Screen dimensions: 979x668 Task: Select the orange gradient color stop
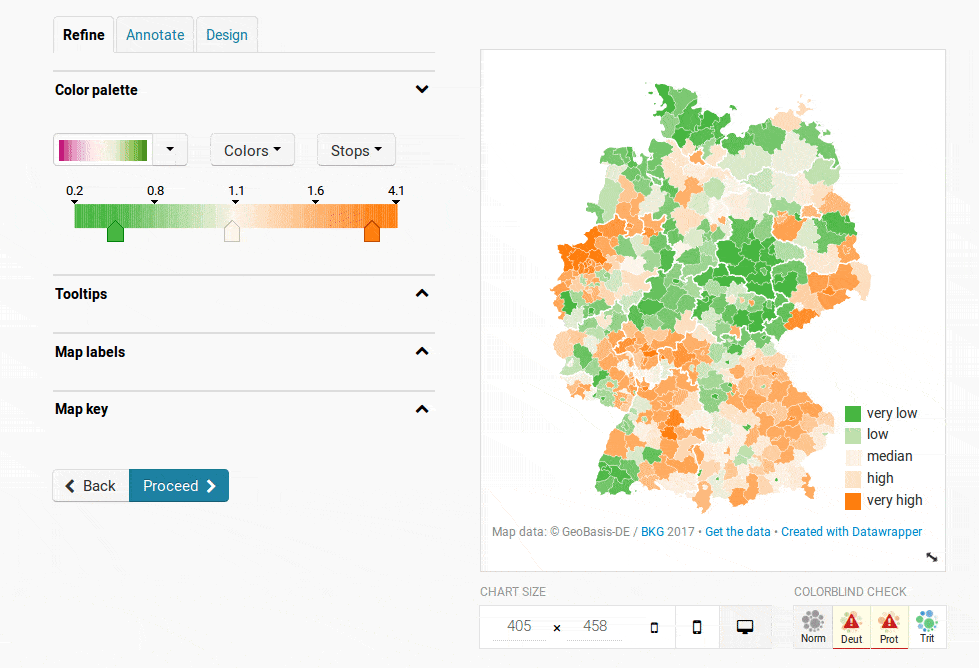coord(372,232)
